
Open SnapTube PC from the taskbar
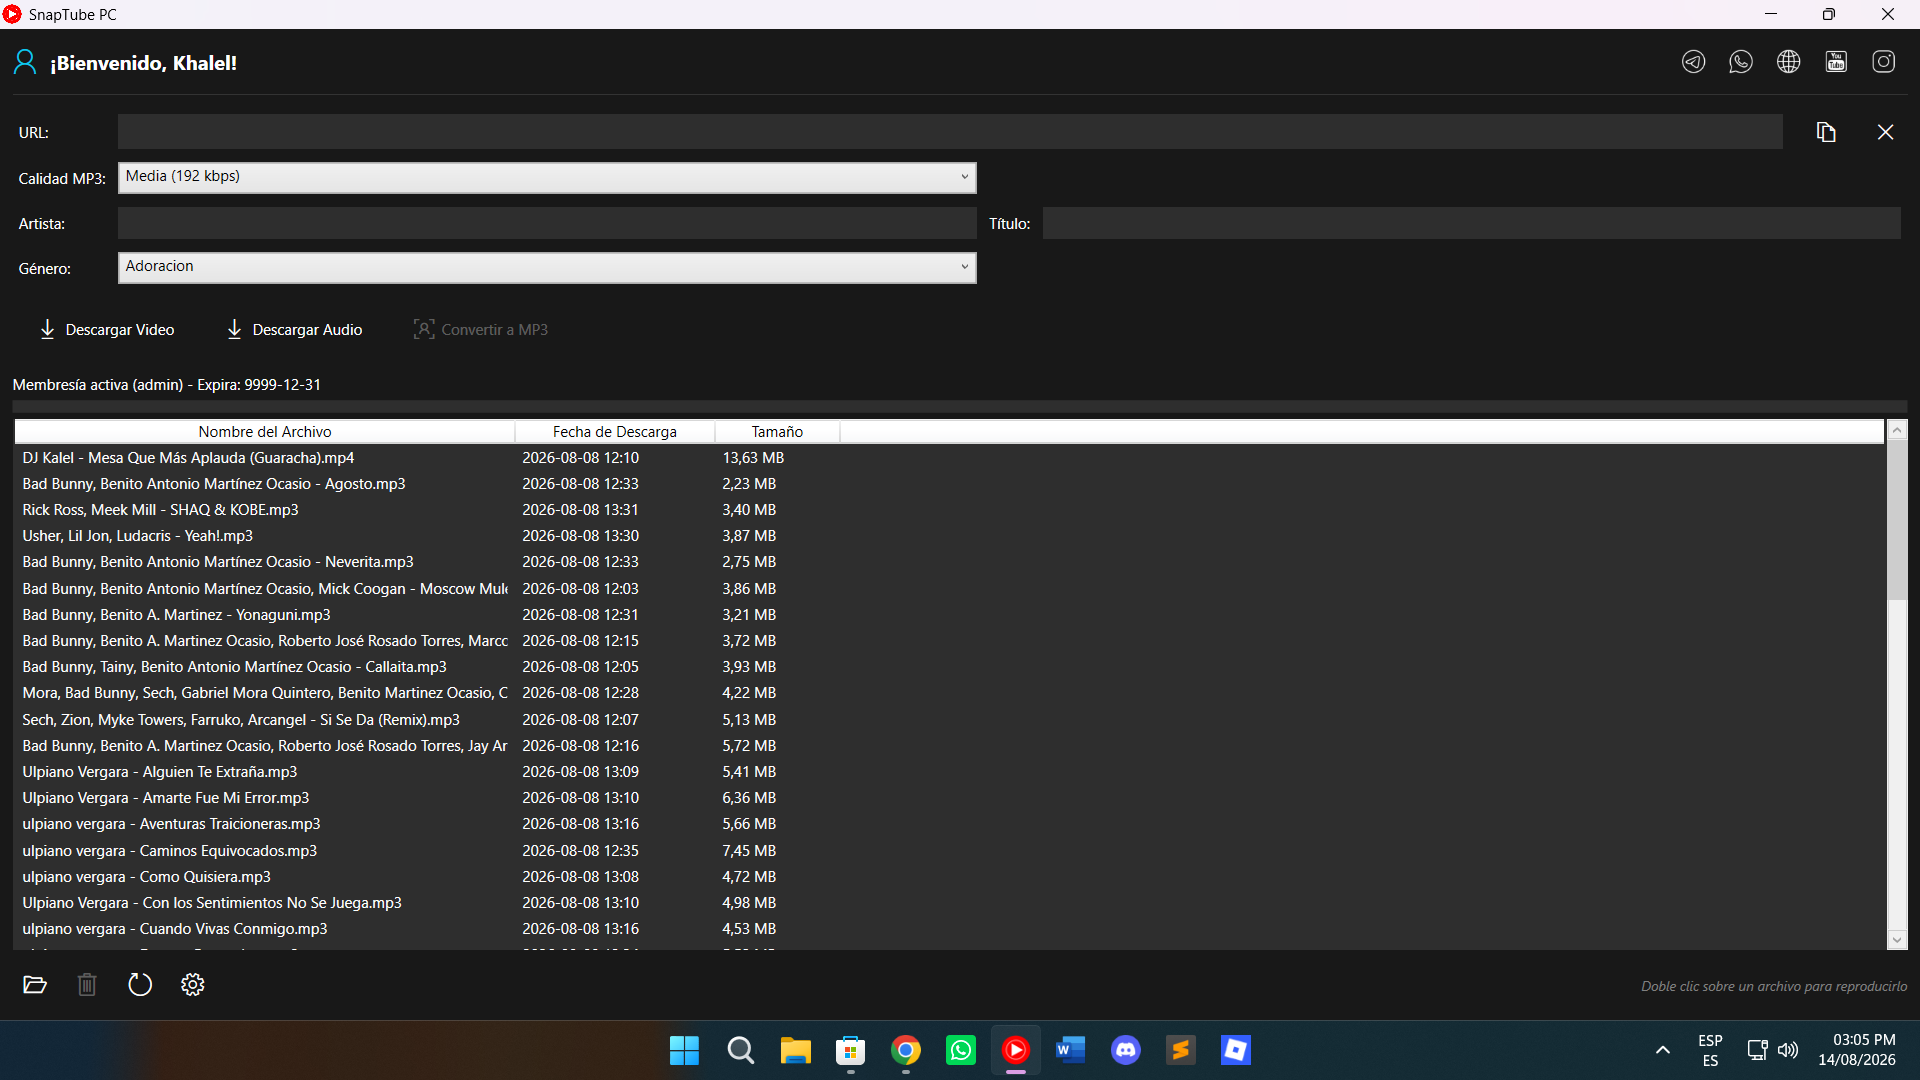point(1016,1050)
